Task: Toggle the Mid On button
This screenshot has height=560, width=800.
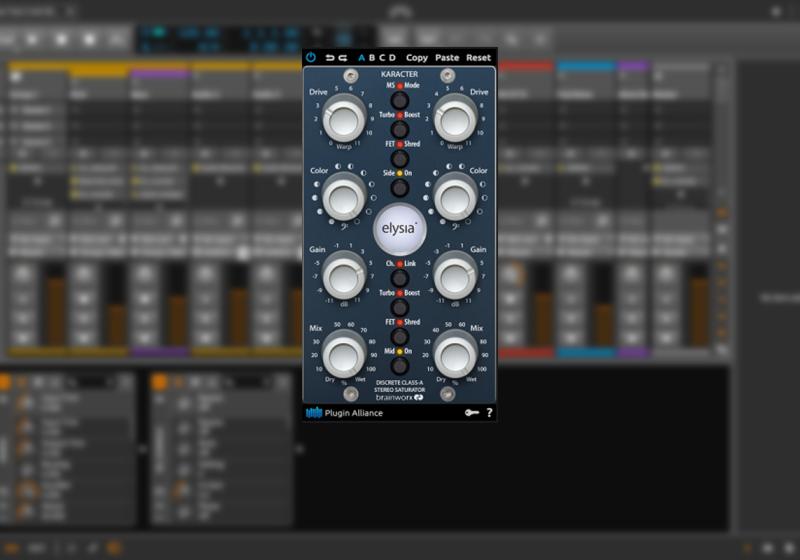Action: pyautogui.click(x=399, y=366)
